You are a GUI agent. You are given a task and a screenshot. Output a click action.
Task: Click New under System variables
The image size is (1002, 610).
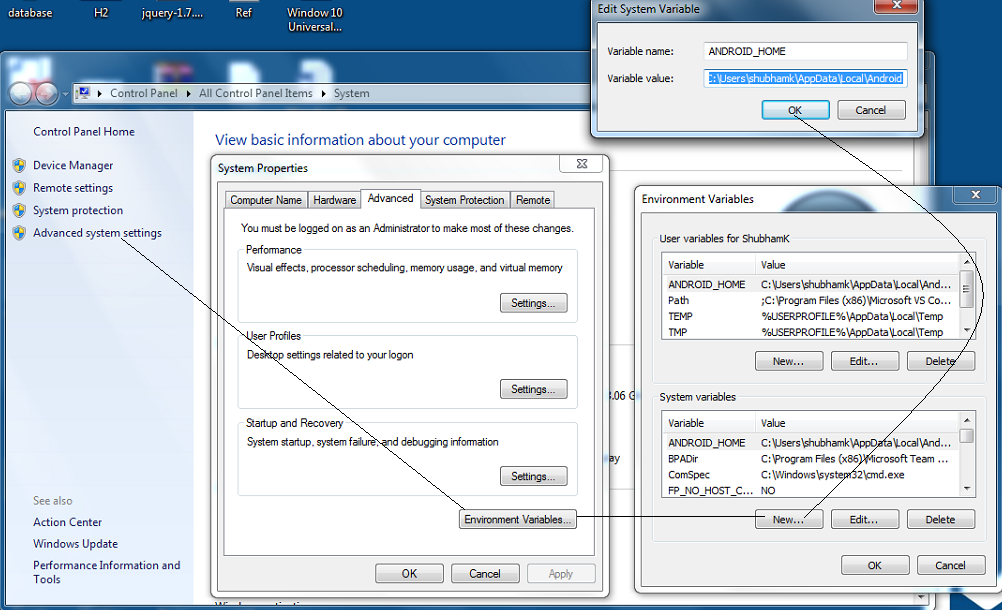click(x=789, y=519)
